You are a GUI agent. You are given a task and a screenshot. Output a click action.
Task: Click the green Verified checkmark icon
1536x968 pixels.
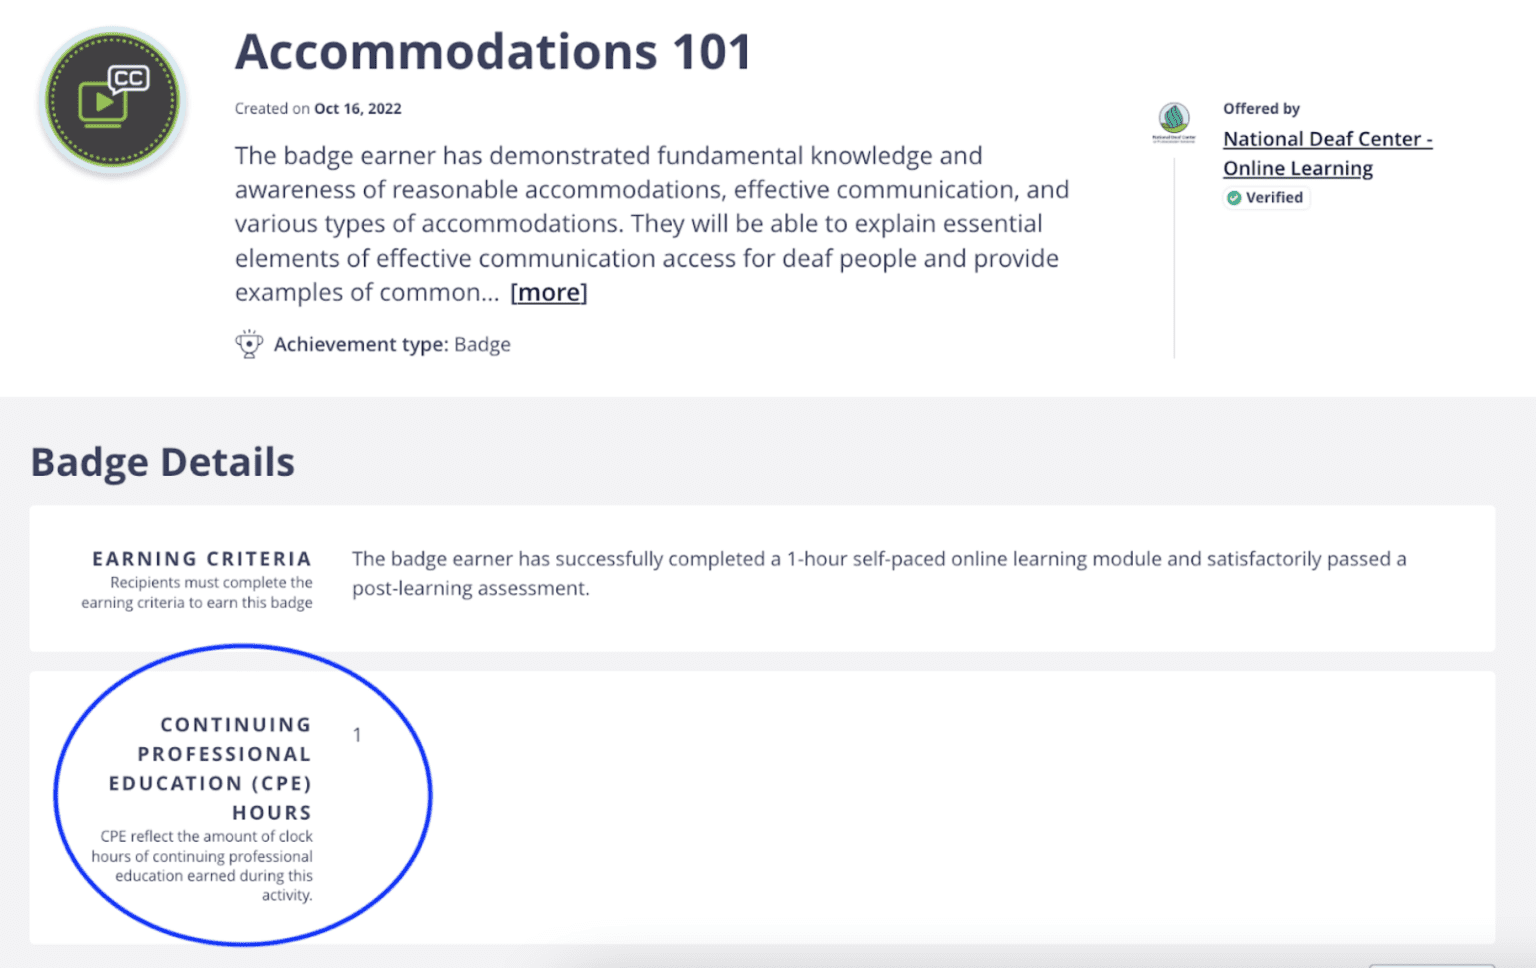click(1234, 198)
